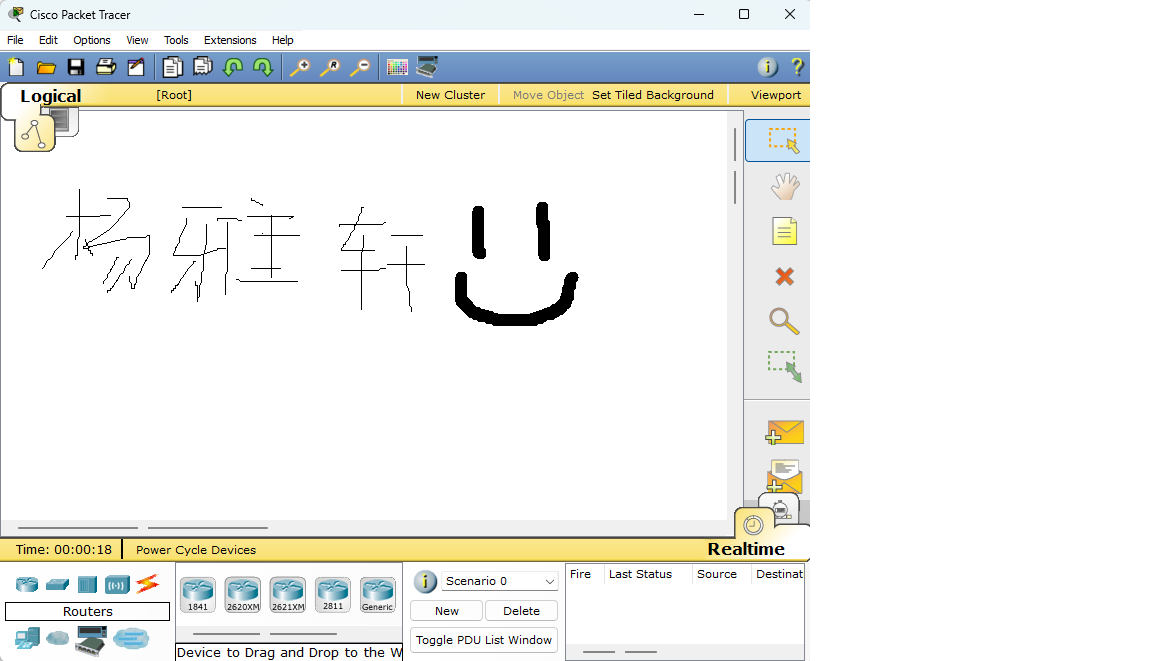Open help contents with question mark icon
The image size is (1152, 661).
tap(797, 68)
